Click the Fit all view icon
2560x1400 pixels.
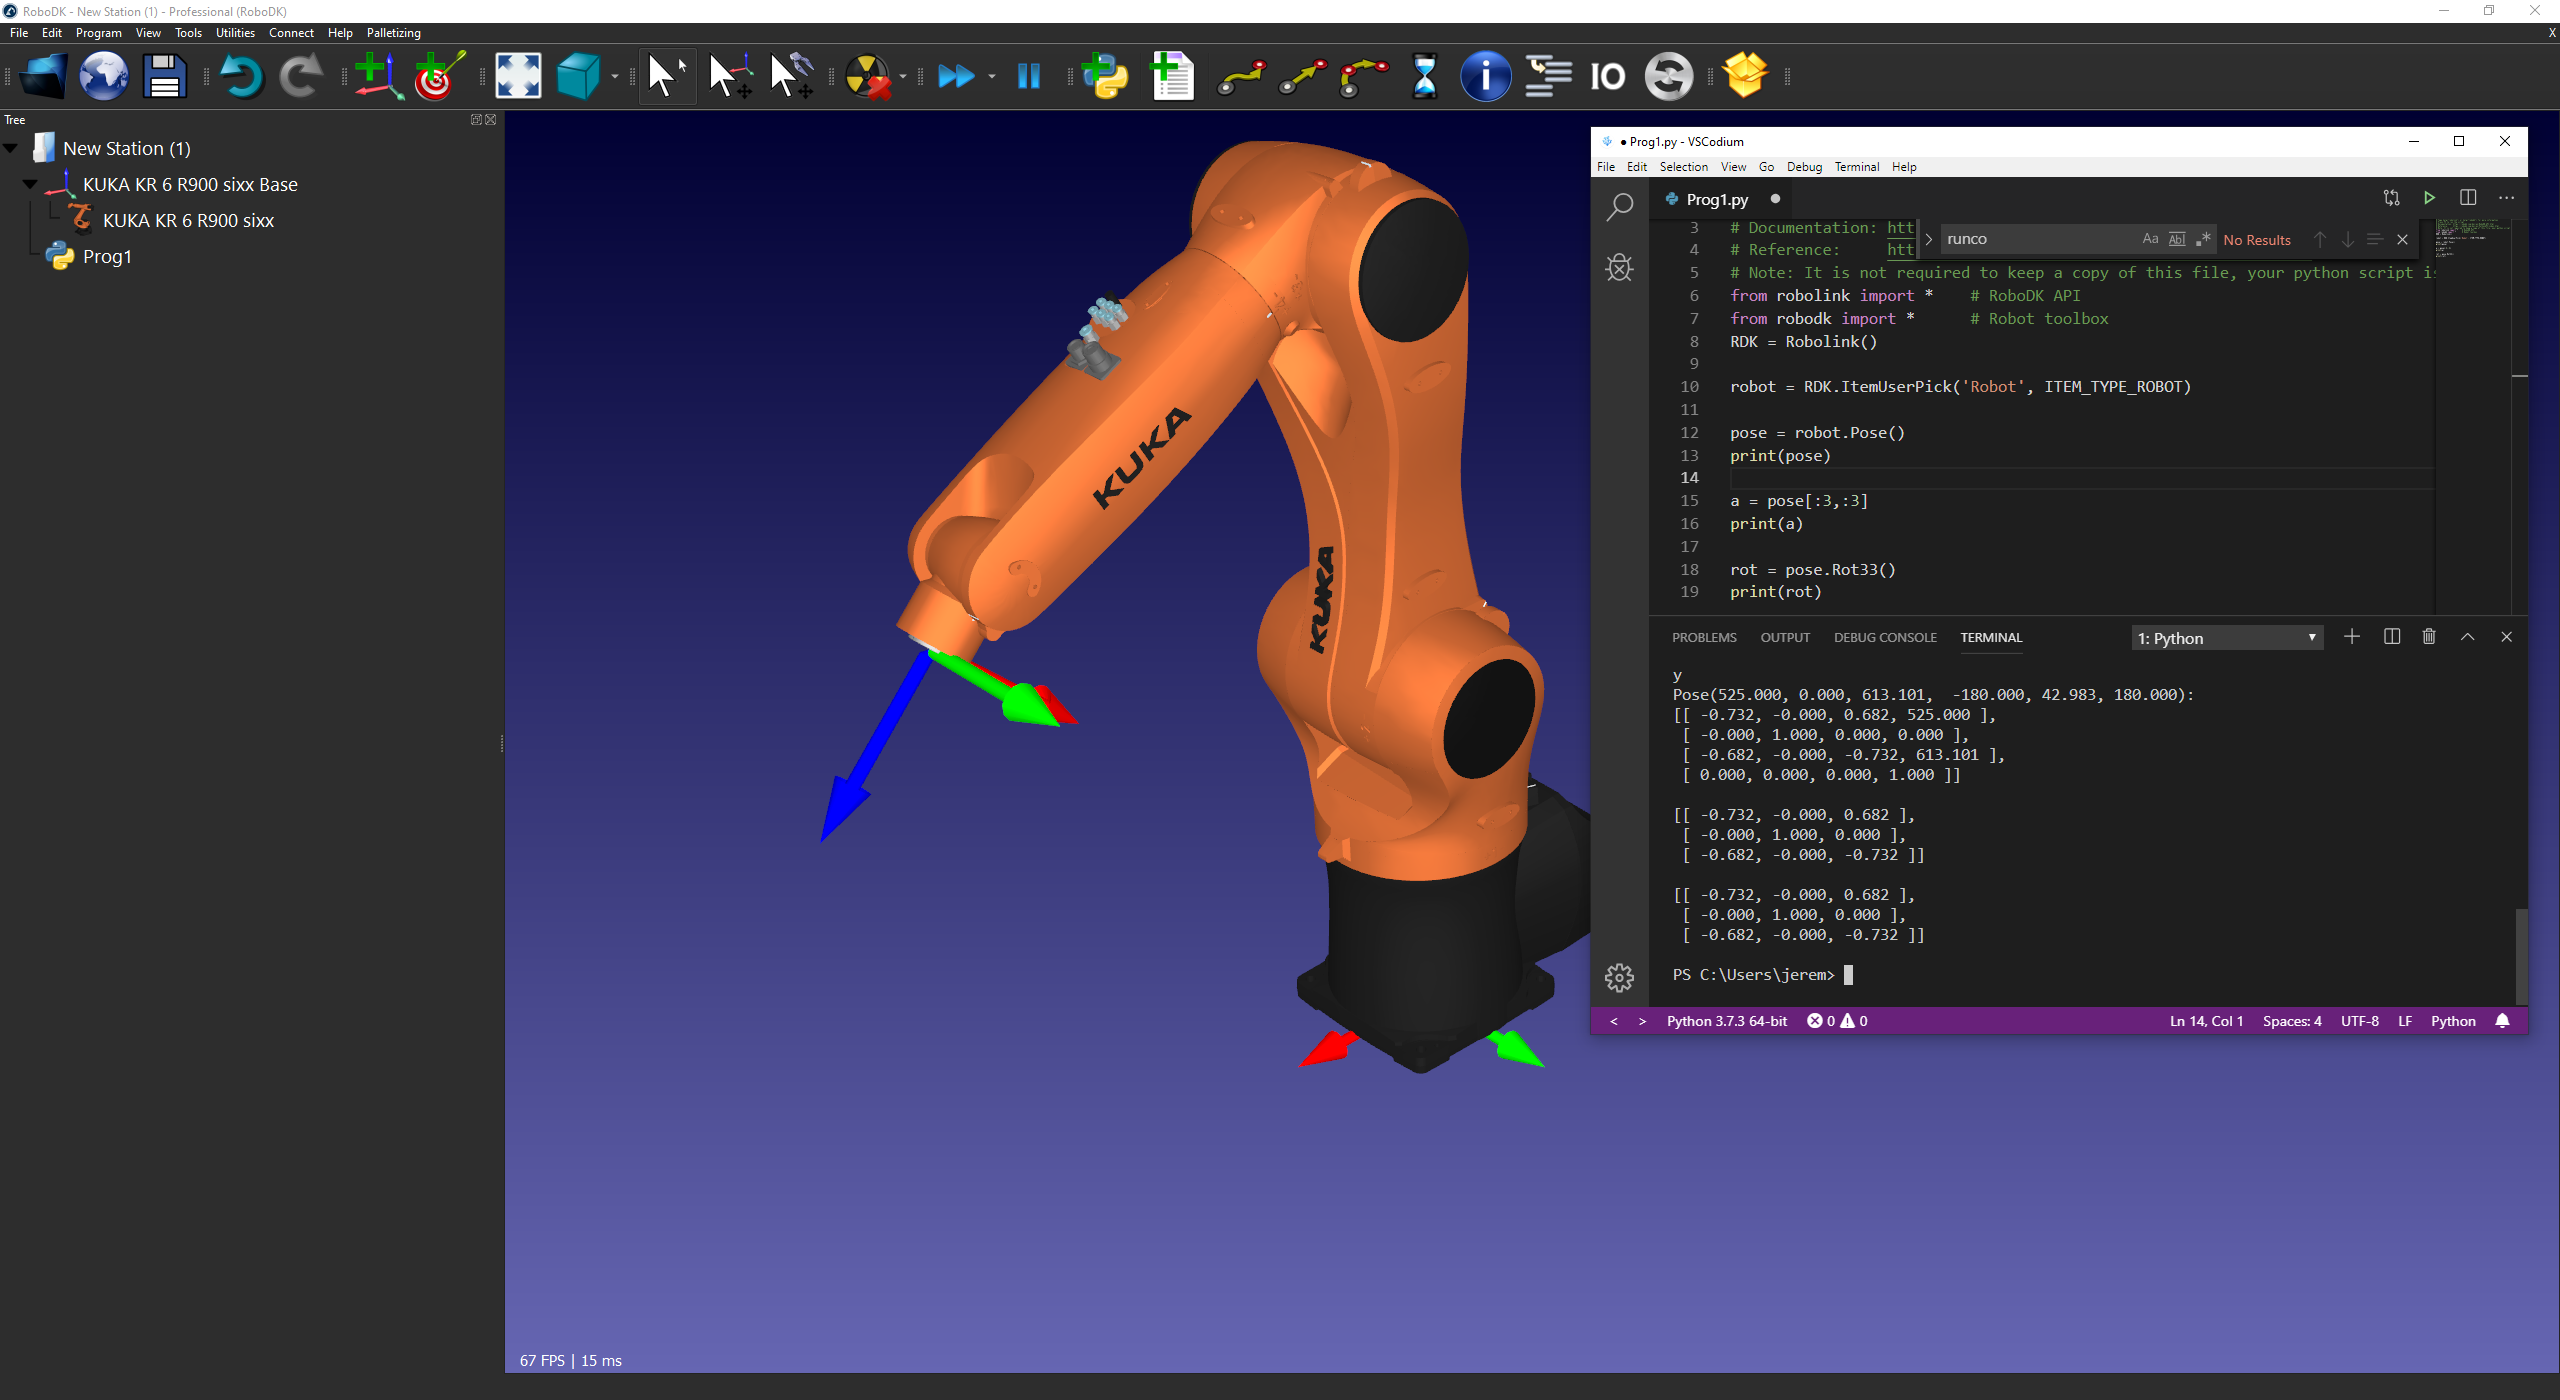pos(518,76)
